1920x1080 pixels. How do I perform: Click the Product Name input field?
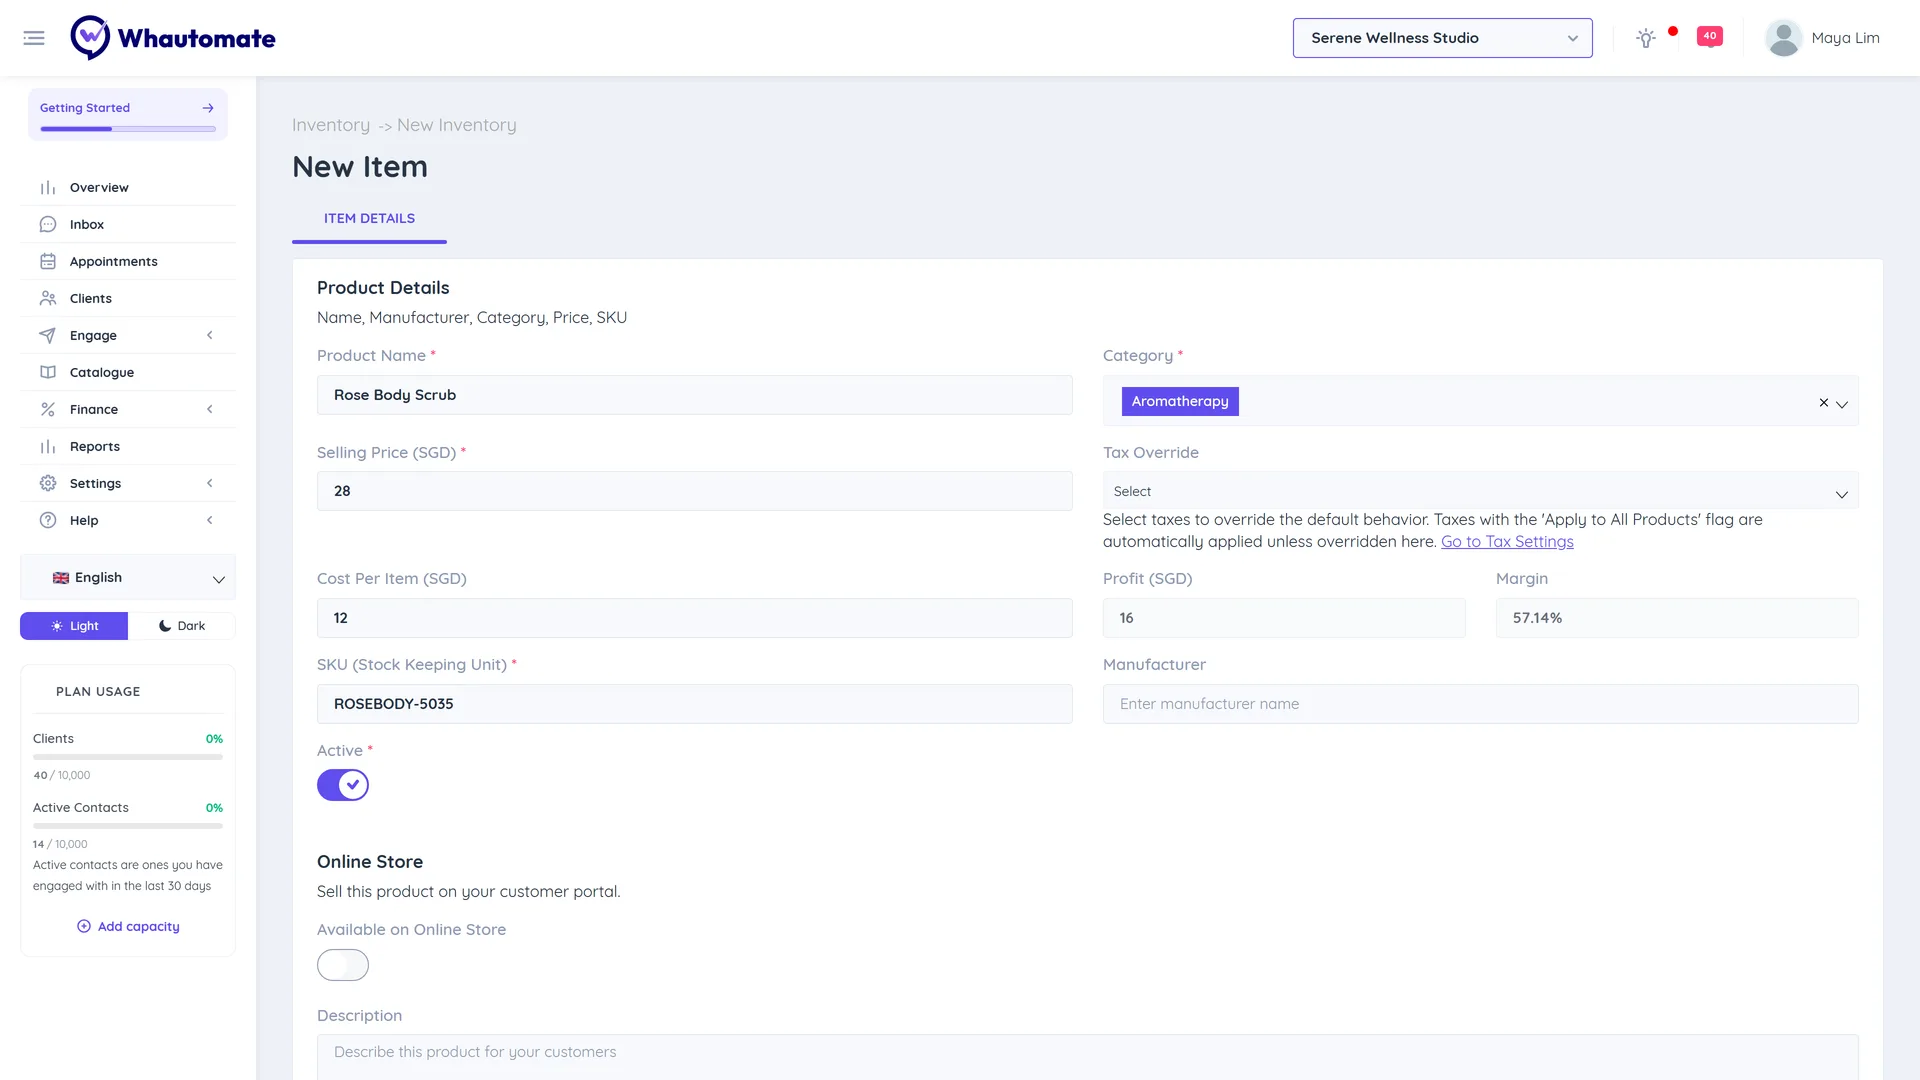click(695, 396)
